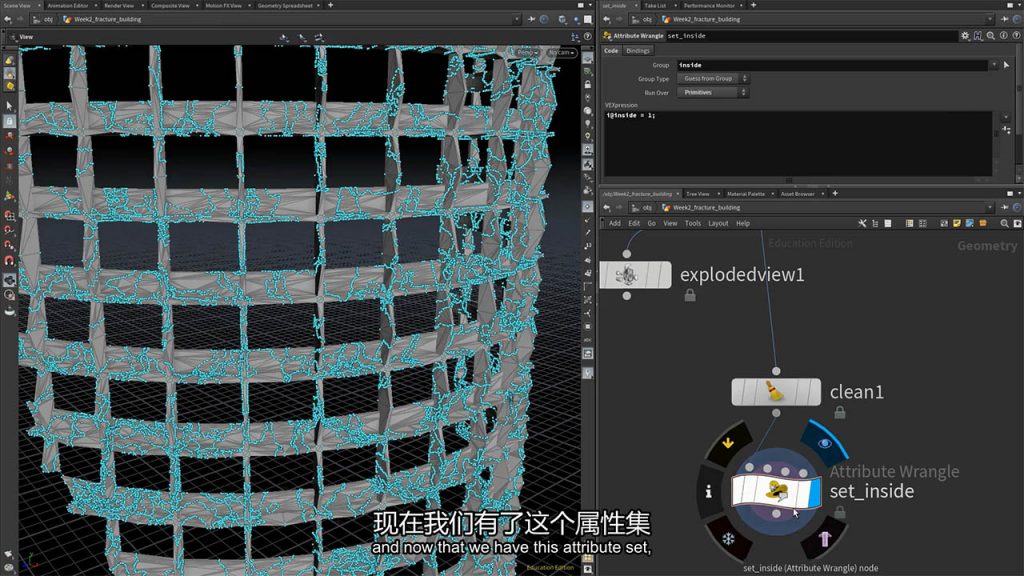
Task: Click the purple template ring button on set_inside
Action: pyautogui.click(x=824, y=539)
